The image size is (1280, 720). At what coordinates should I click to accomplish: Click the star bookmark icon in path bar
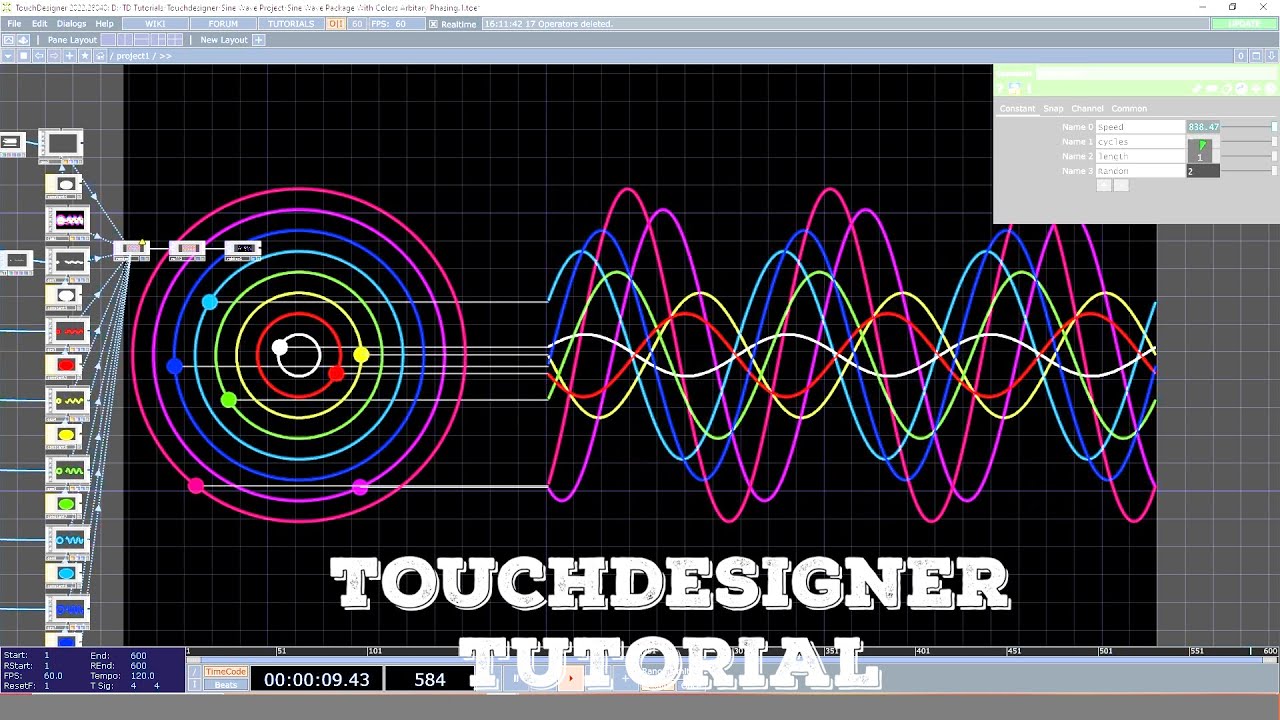pyautogui.click(x=85, y=56)
